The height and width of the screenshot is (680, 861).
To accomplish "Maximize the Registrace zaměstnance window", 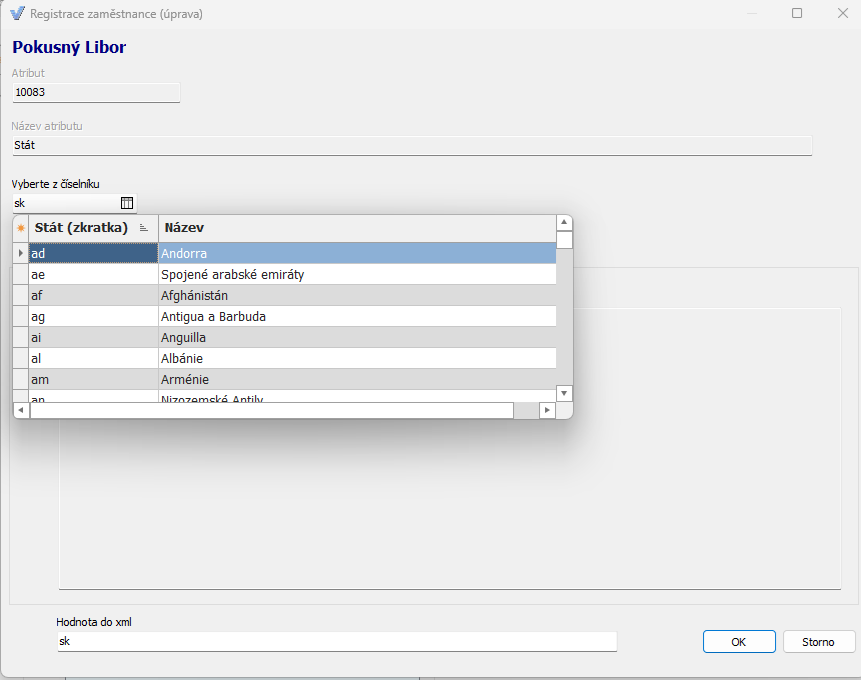I will (x=797, y=14).
